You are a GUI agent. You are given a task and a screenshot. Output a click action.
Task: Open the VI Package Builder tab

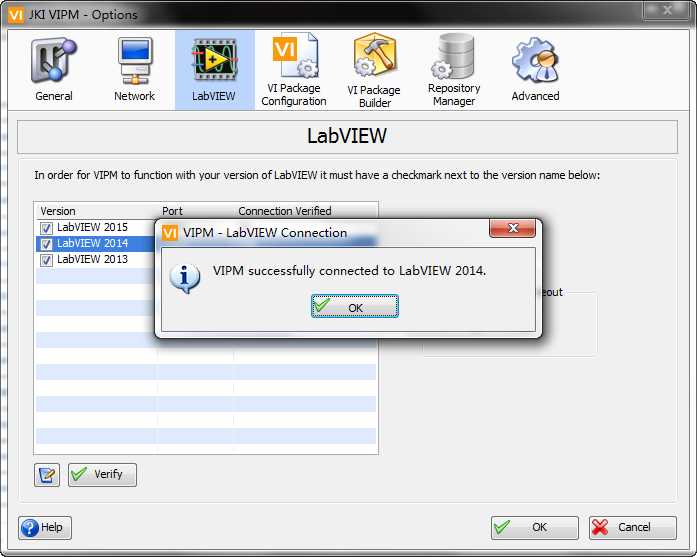374,70
